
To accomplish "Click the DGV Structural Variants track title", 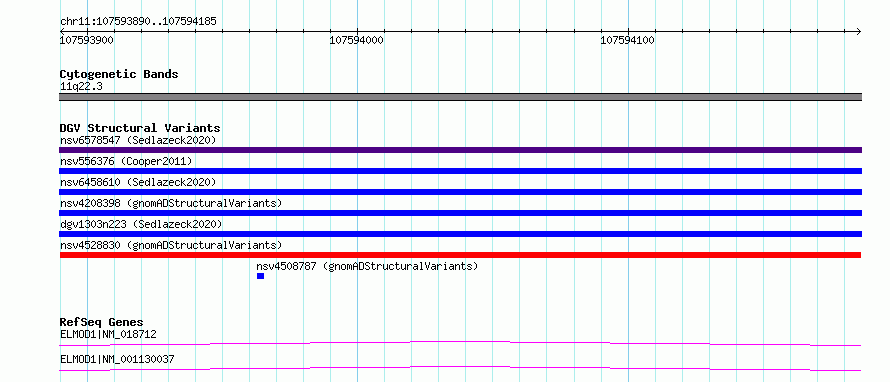I will (x=140, y=128).
